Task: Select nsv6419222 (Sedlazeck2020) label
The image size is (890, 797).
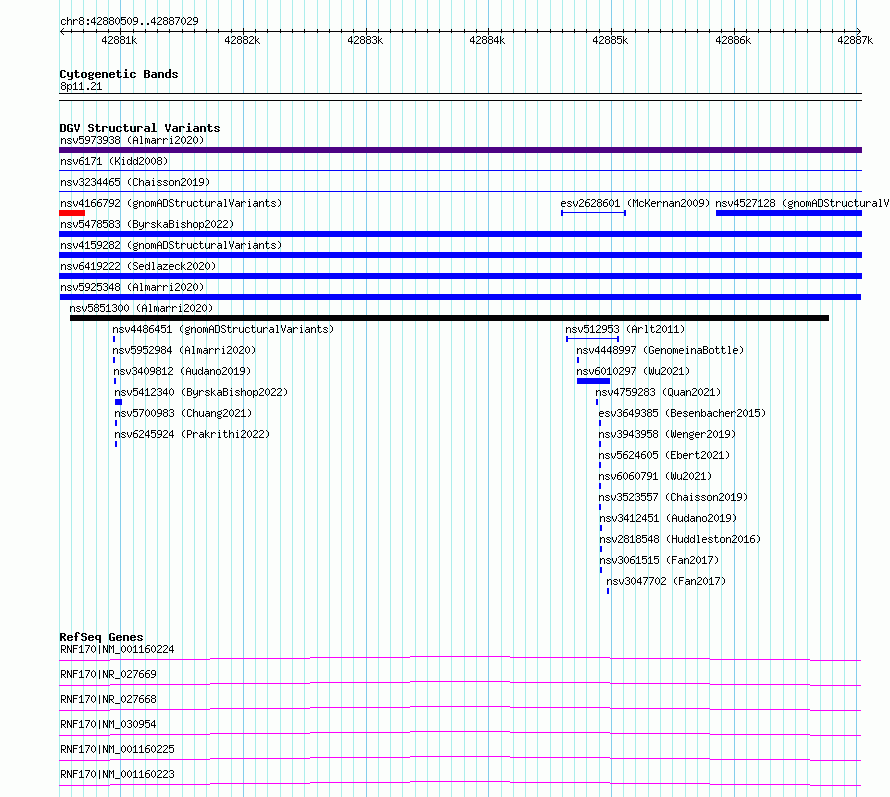Action: point(138,266)
